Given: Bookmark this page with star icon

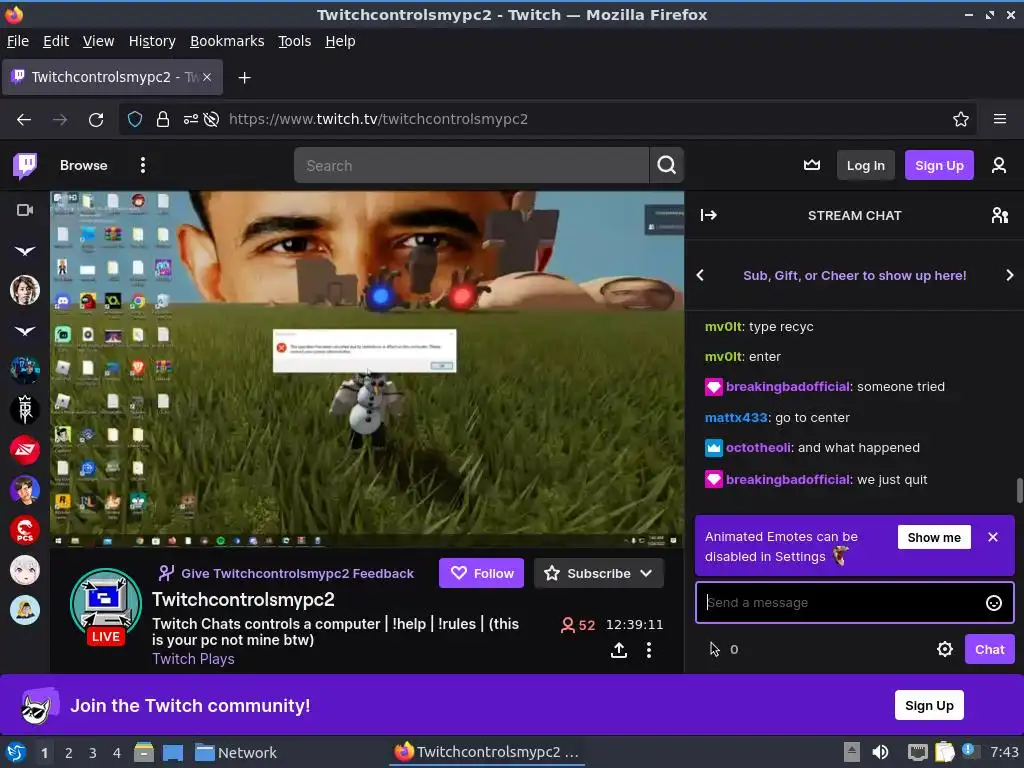Looking at the screenshot, I should (x=960, y=120).
